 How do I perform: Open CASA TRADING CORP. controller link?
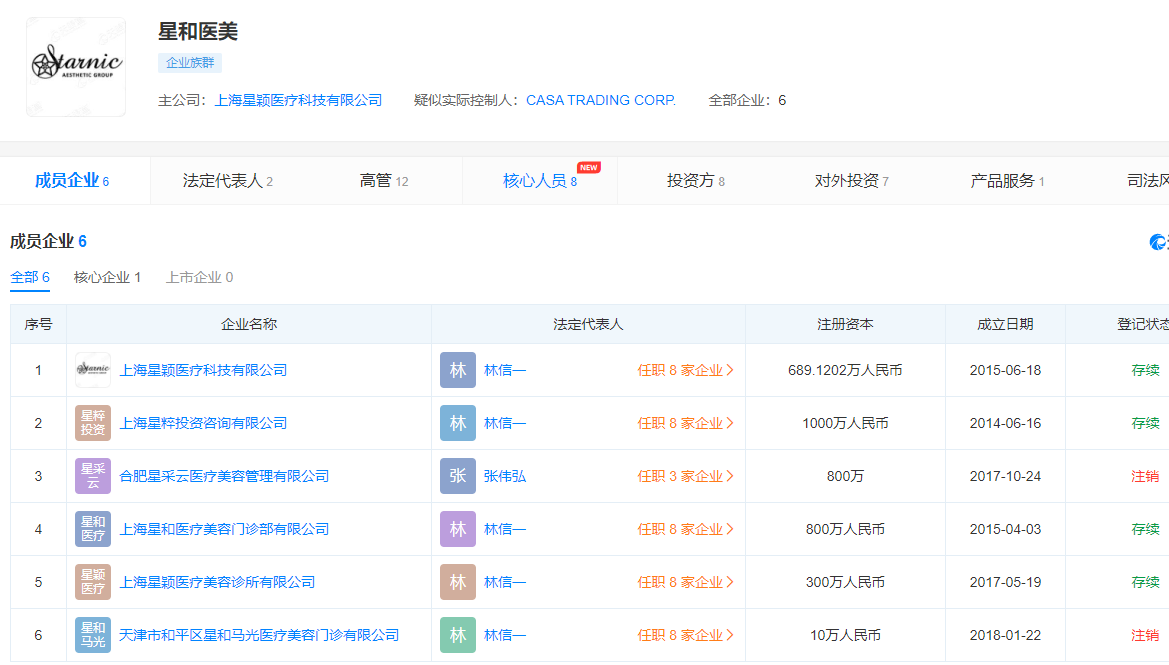tap(601, 100)
